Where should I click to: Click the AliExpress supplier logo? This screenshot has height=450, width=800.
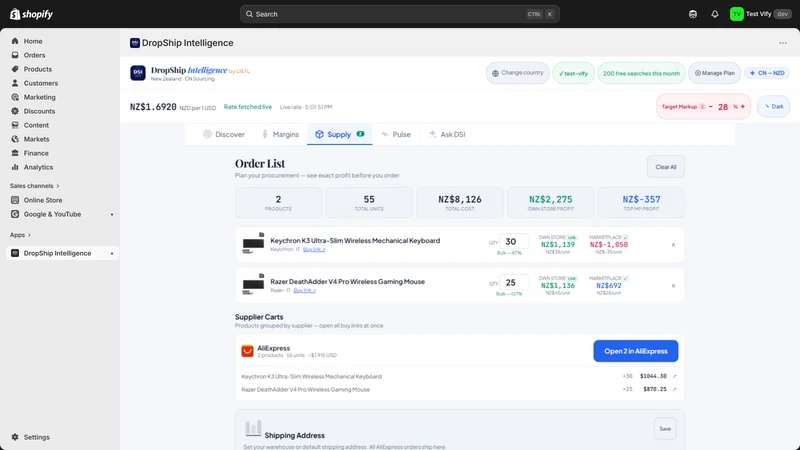tap(247, 351)
